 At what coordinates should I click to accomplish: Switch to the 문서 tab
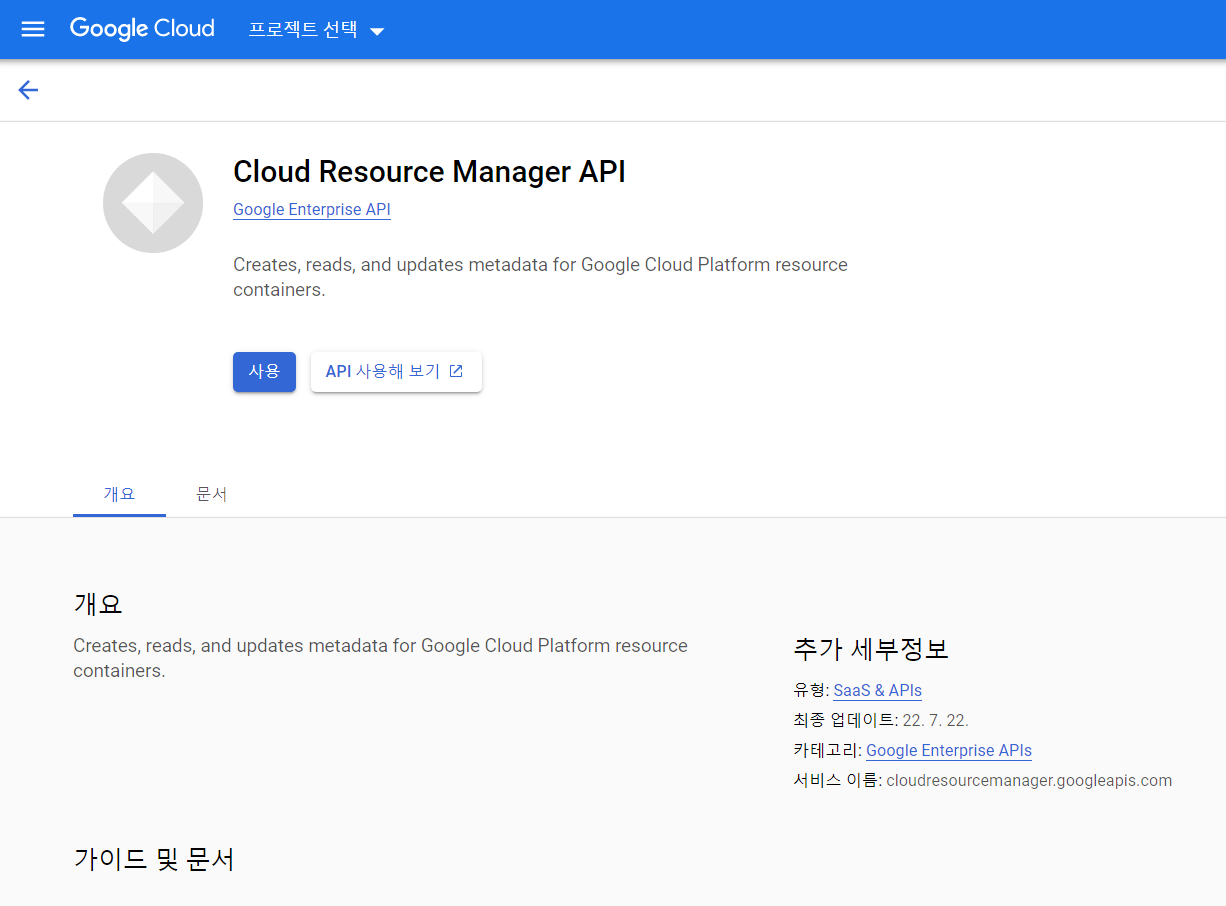pos(211,494)
